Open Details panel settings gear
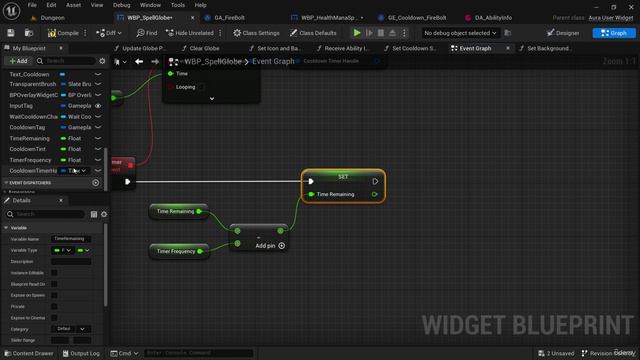 coord(104,214)
